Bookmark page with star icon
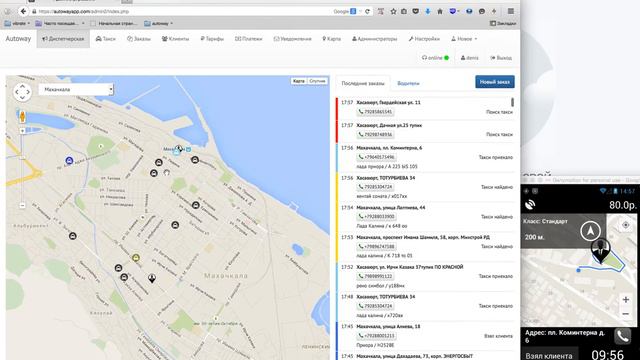 coord(393,11)
